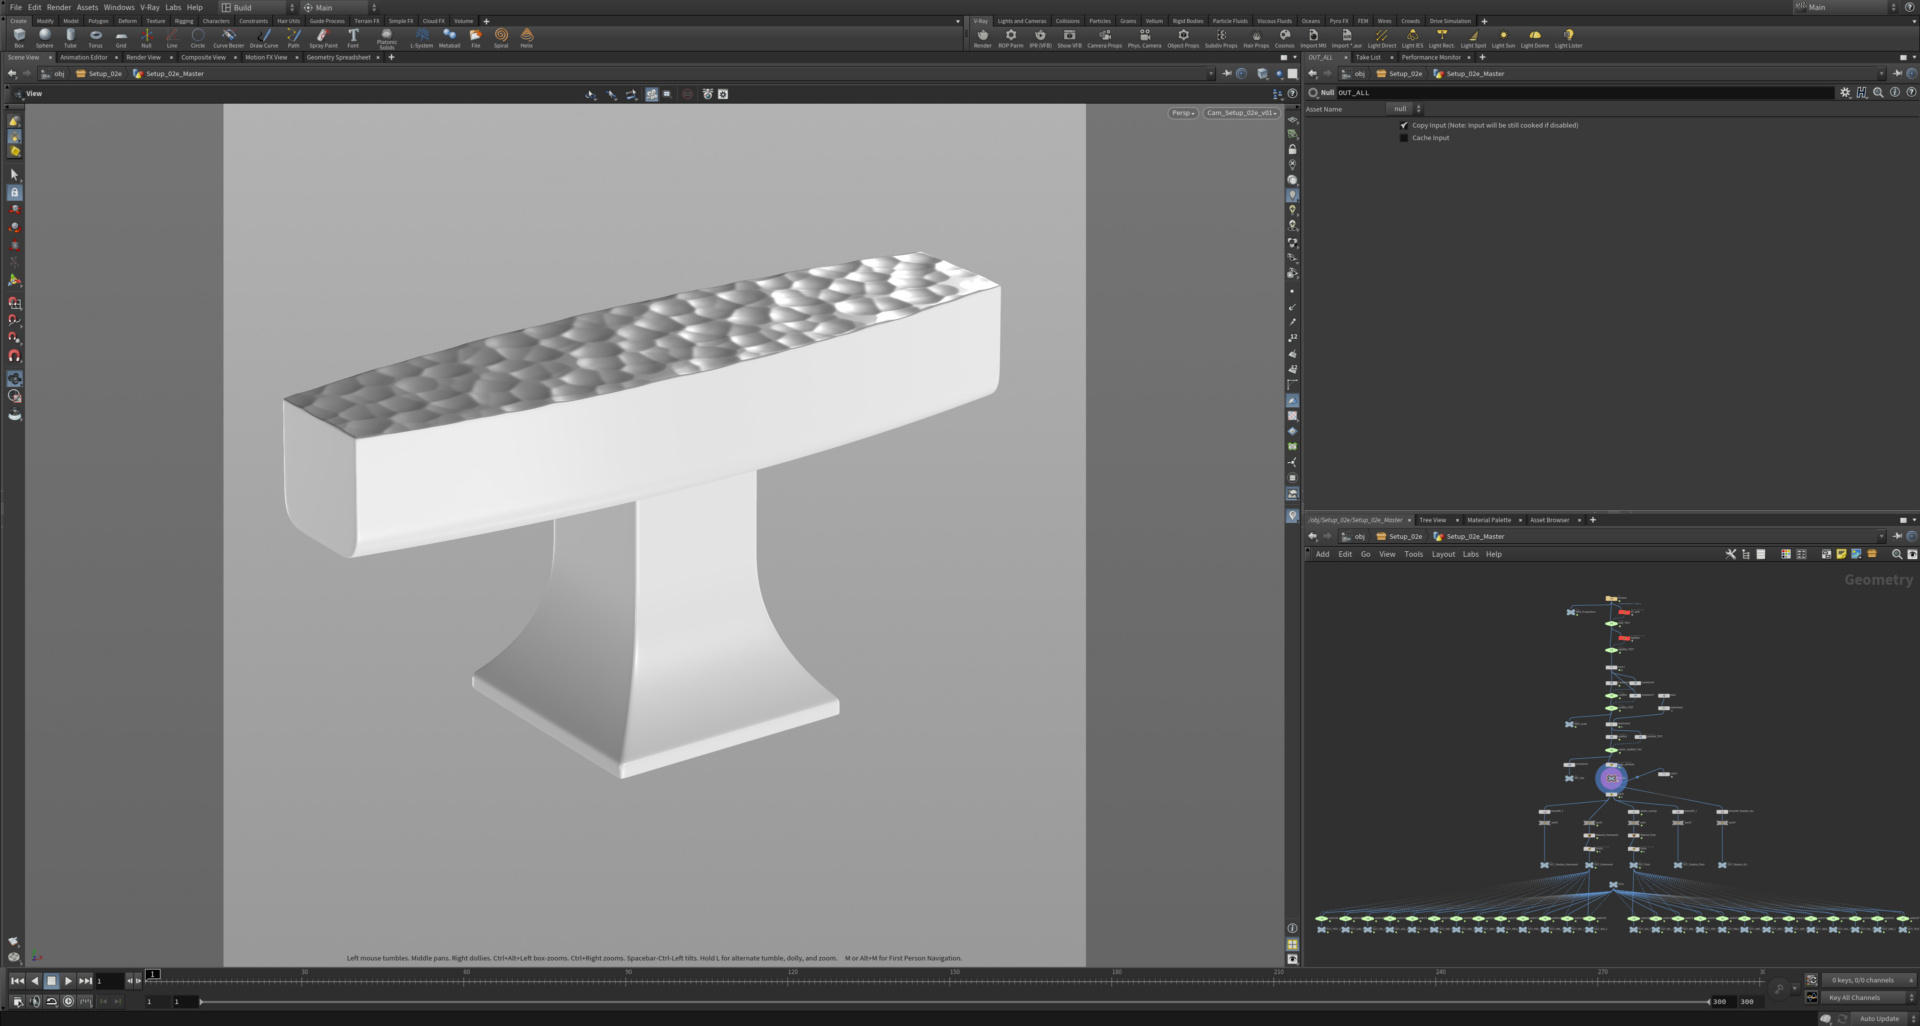1920x1026 pixels.
Task: Enable the Cache Input checkbox
Action: [1403, 138]
